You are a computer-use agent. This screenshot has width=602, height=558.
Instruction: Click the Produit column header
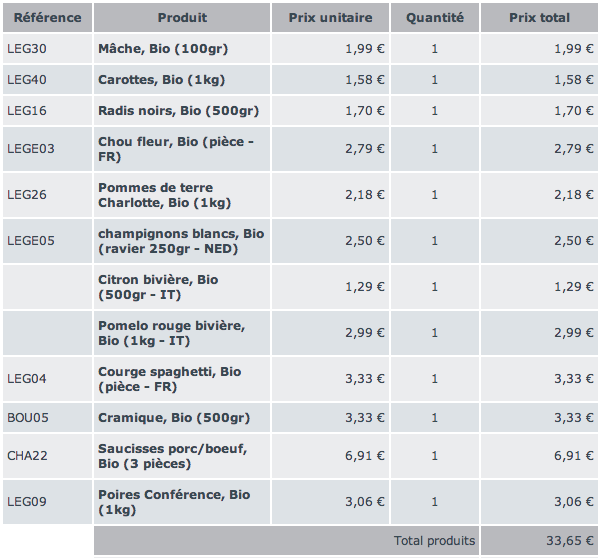point(183,18)
